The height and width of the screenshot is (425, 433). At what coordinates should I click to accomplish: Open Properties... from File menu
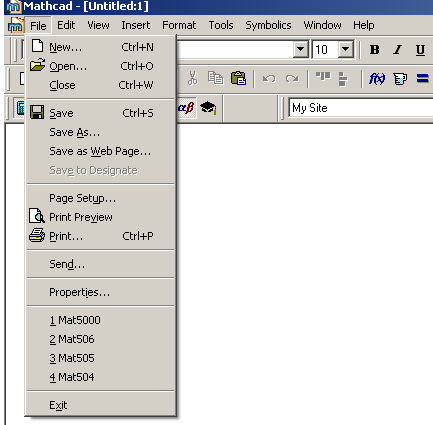pos(100,292)
